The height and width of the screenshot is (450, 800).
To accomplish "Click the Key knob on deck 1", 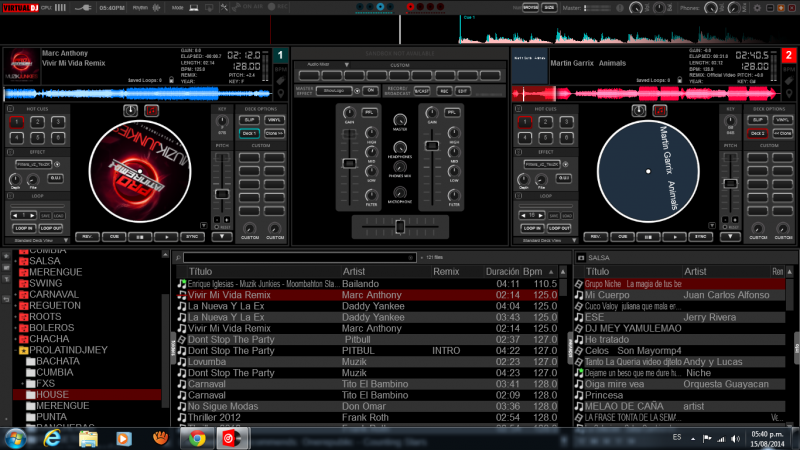I will point(222,121).
